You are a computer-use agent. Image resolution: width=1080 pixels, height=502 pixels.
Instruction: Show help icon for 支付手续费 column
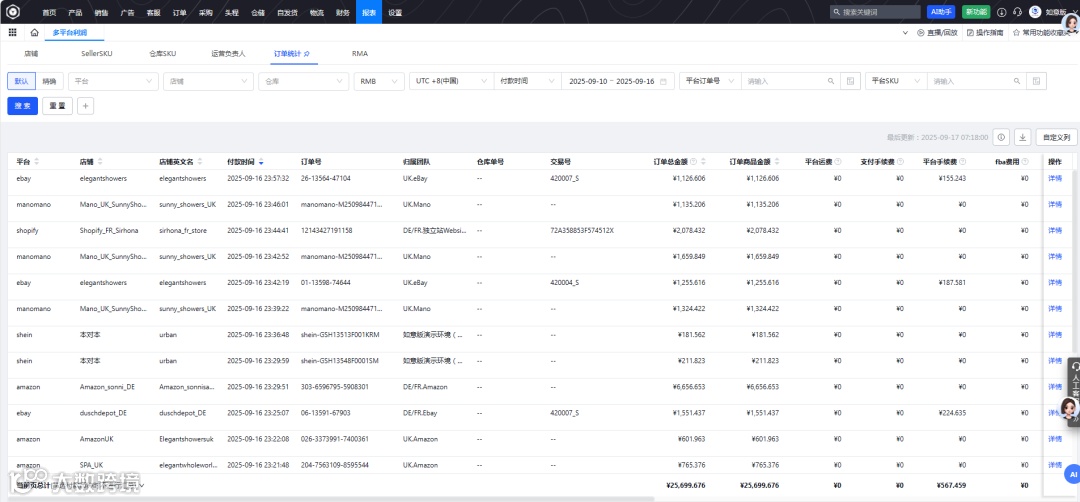pos(899,162)
